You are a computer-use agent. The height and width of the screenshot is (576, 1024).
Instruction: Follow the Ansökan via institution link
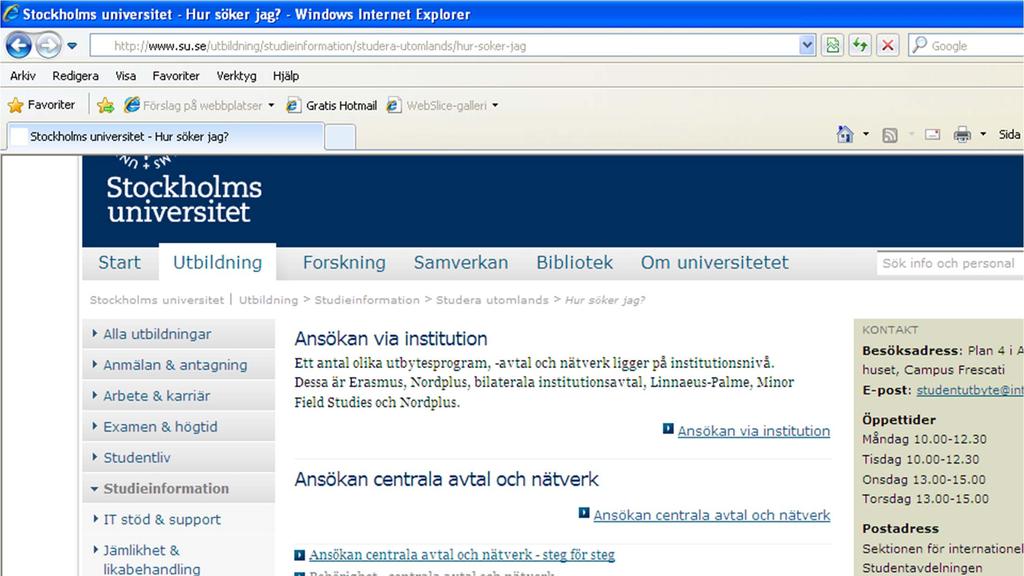click(754, 431)
